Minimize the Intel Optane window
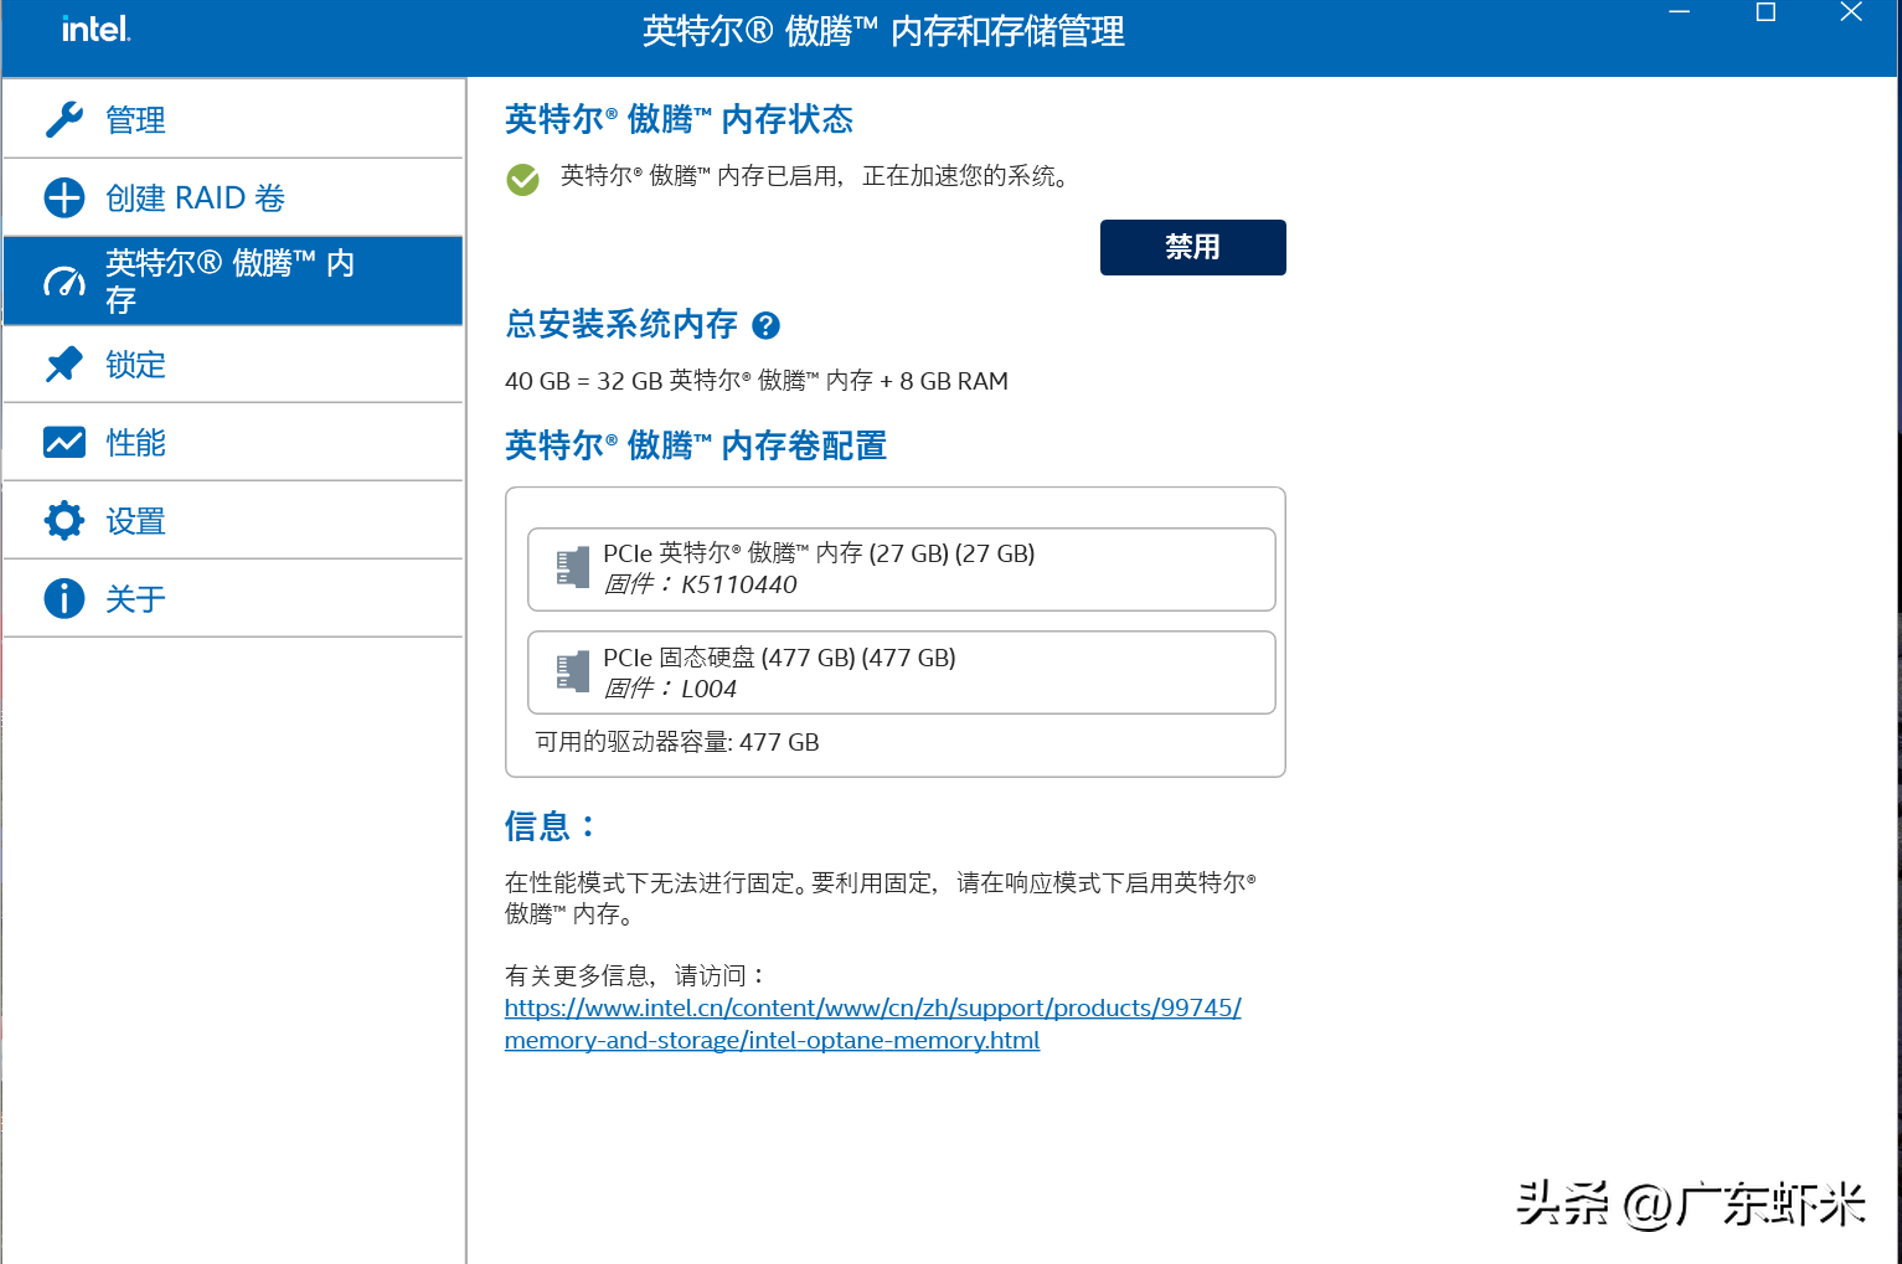The width and height of the screenshot is (1902, 1264). coord(1679,13)
